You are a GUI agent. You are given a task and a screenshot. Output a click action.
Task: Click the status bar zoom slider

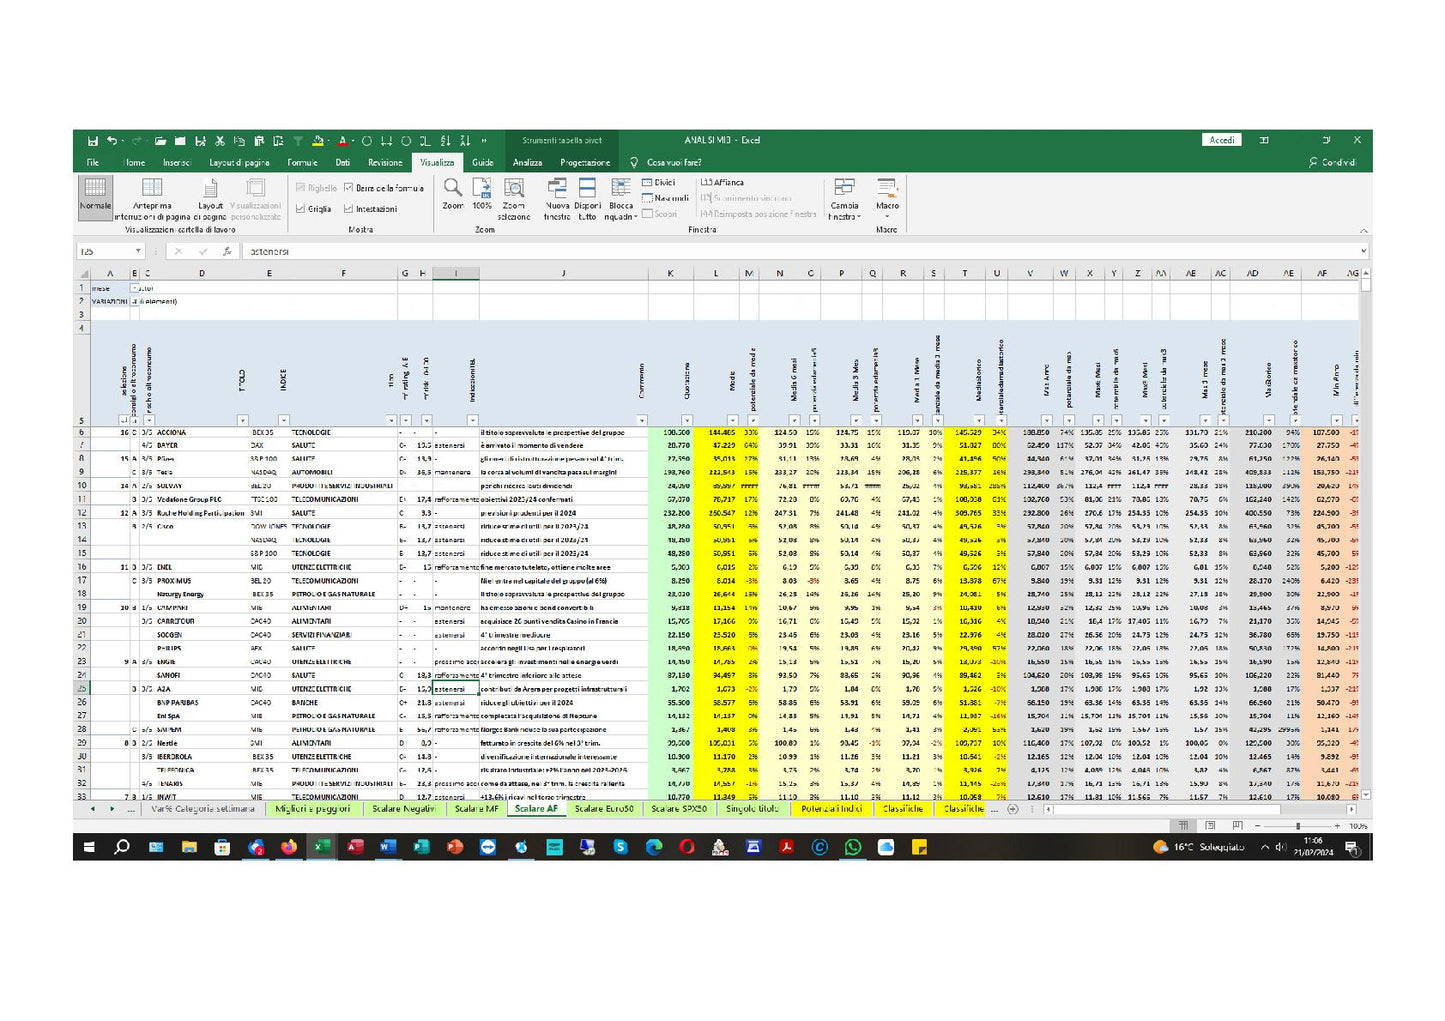click(1300, 826)
